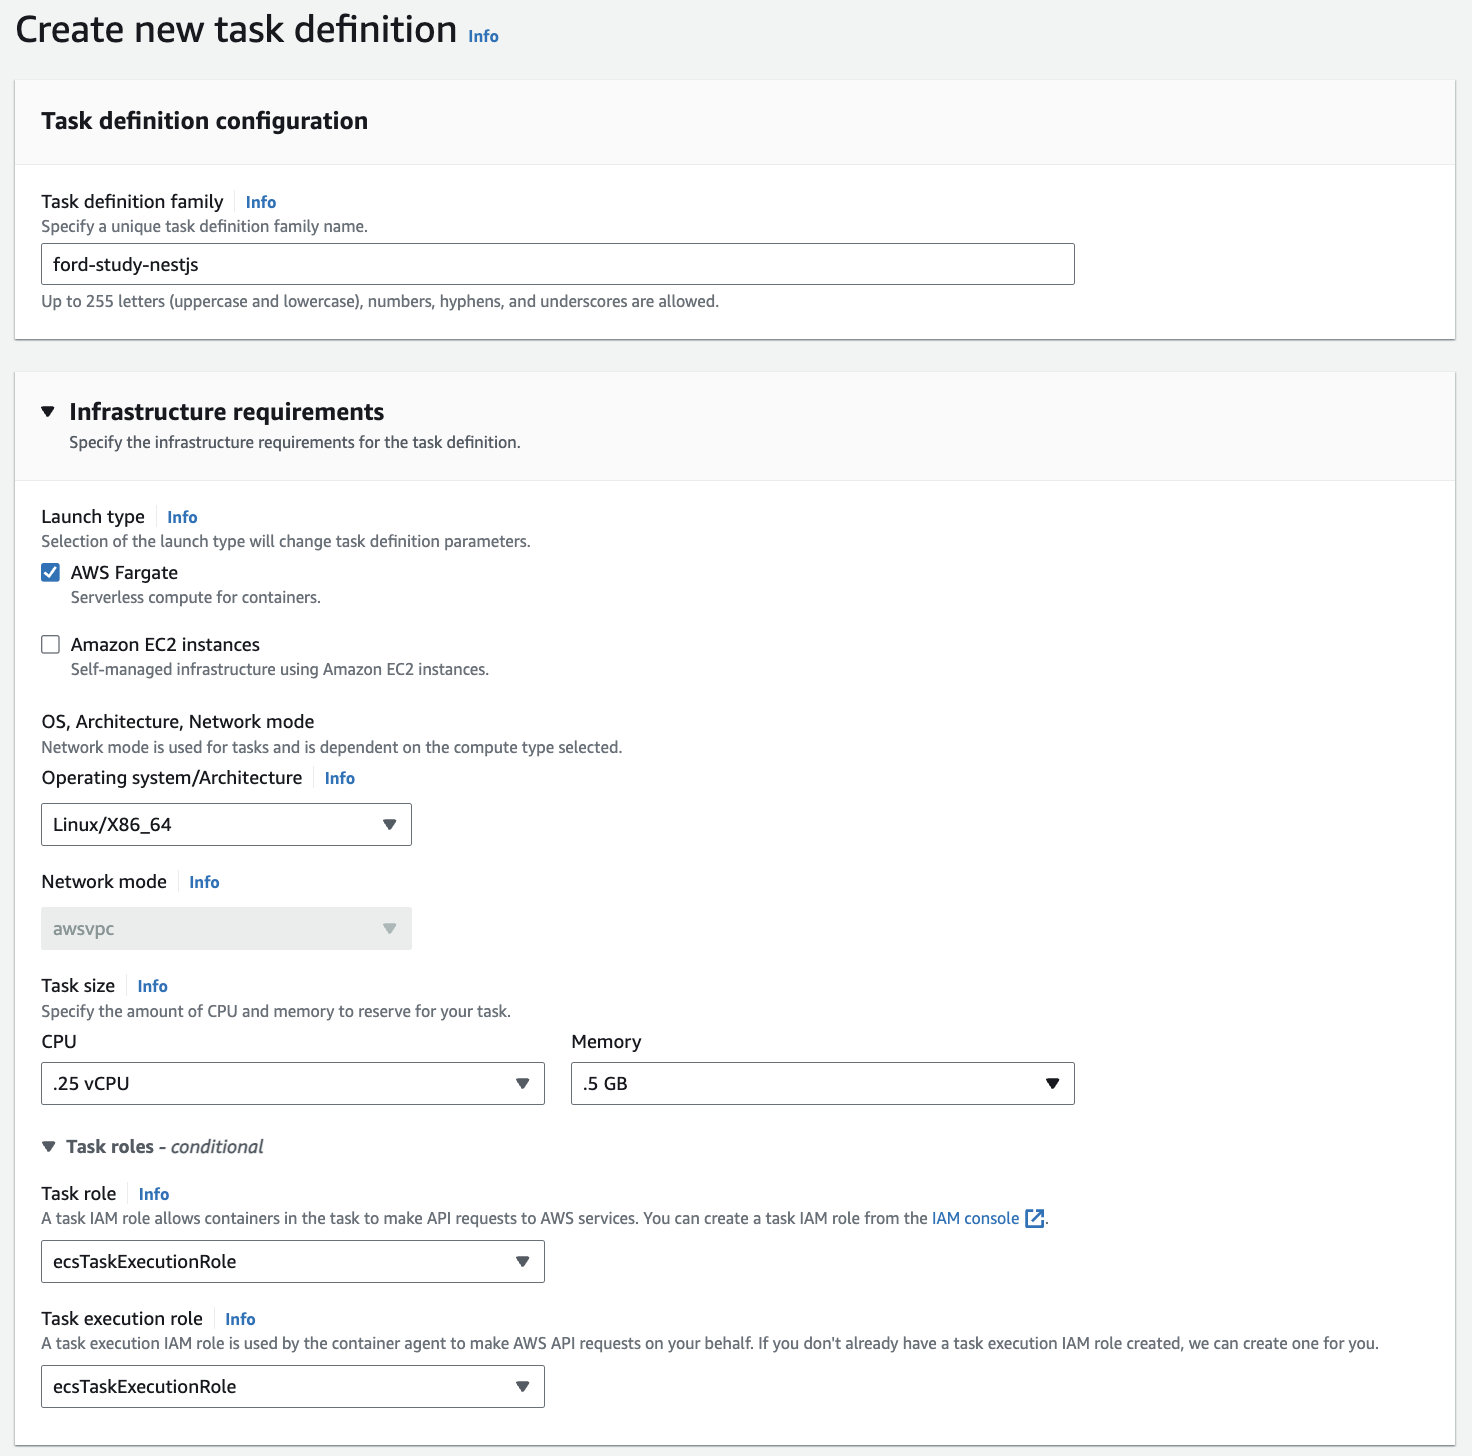
Task: Open Info beside Operating system/Architecture
Action: click(340, 778)
